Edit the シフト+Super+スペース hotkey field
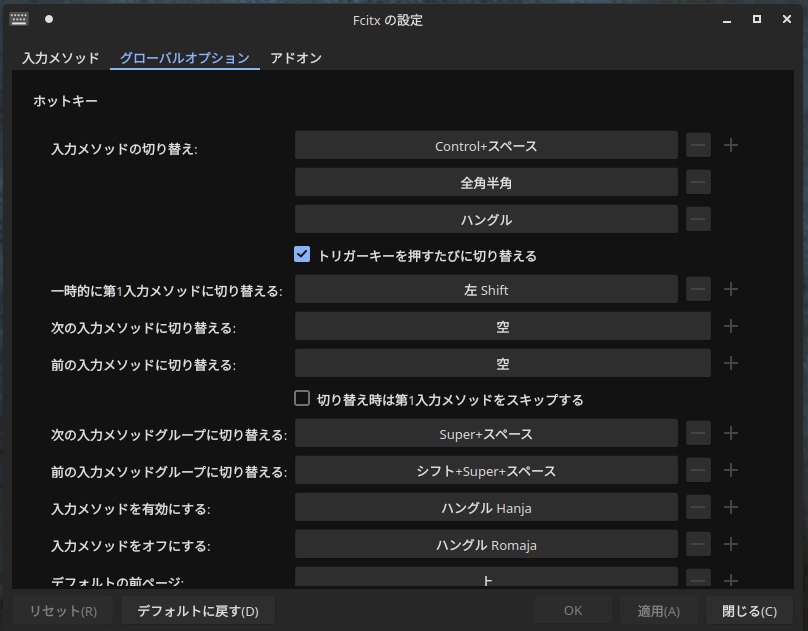Viewport: 808px width, 631px height. [x=486, y=470]
